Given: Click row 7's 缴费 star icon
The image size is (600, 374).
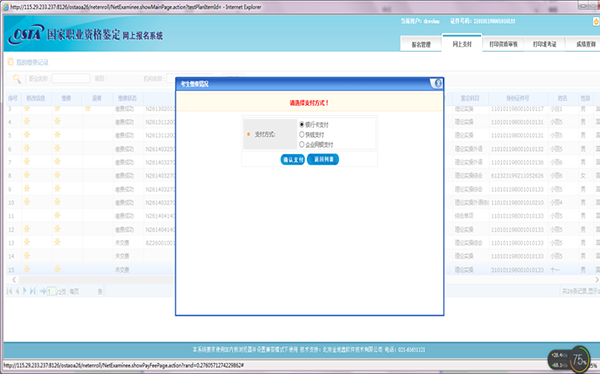Looking at the screenshot, I should 57,162.
